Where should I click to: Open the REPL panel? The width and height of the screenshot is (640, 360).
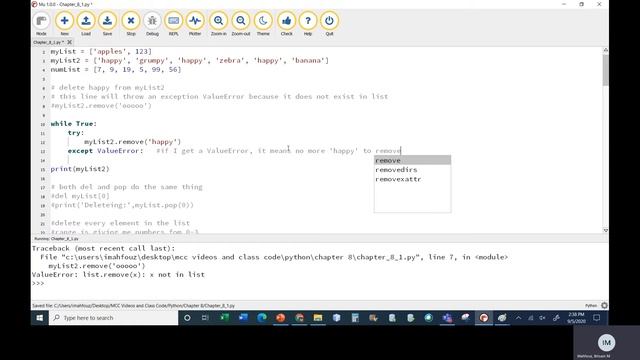(x=173, y=24)
